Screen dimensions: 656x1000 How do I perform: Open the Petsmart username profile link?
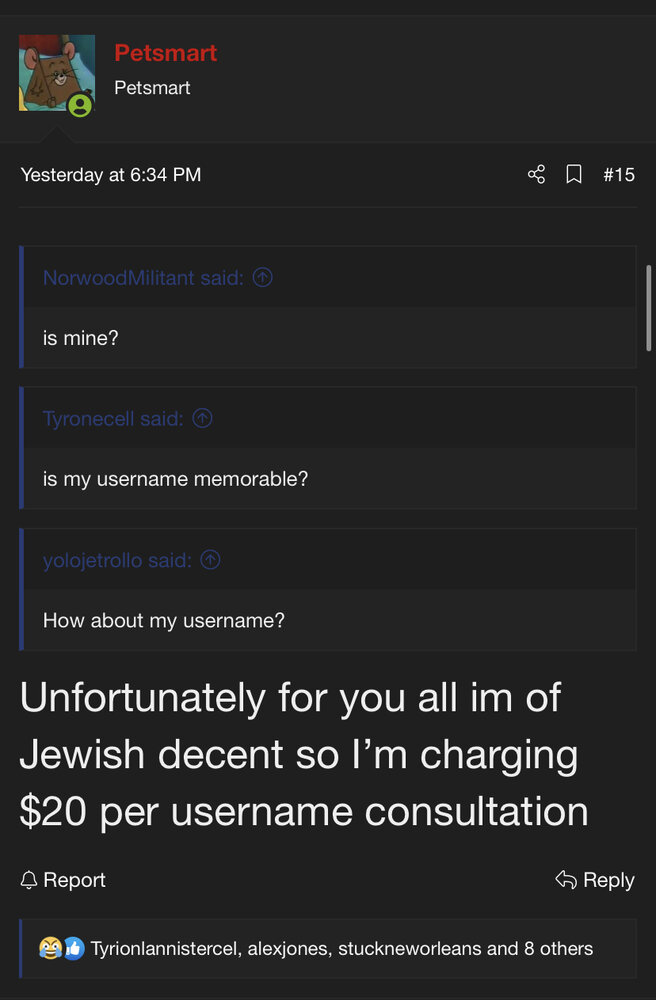point(165,53)
